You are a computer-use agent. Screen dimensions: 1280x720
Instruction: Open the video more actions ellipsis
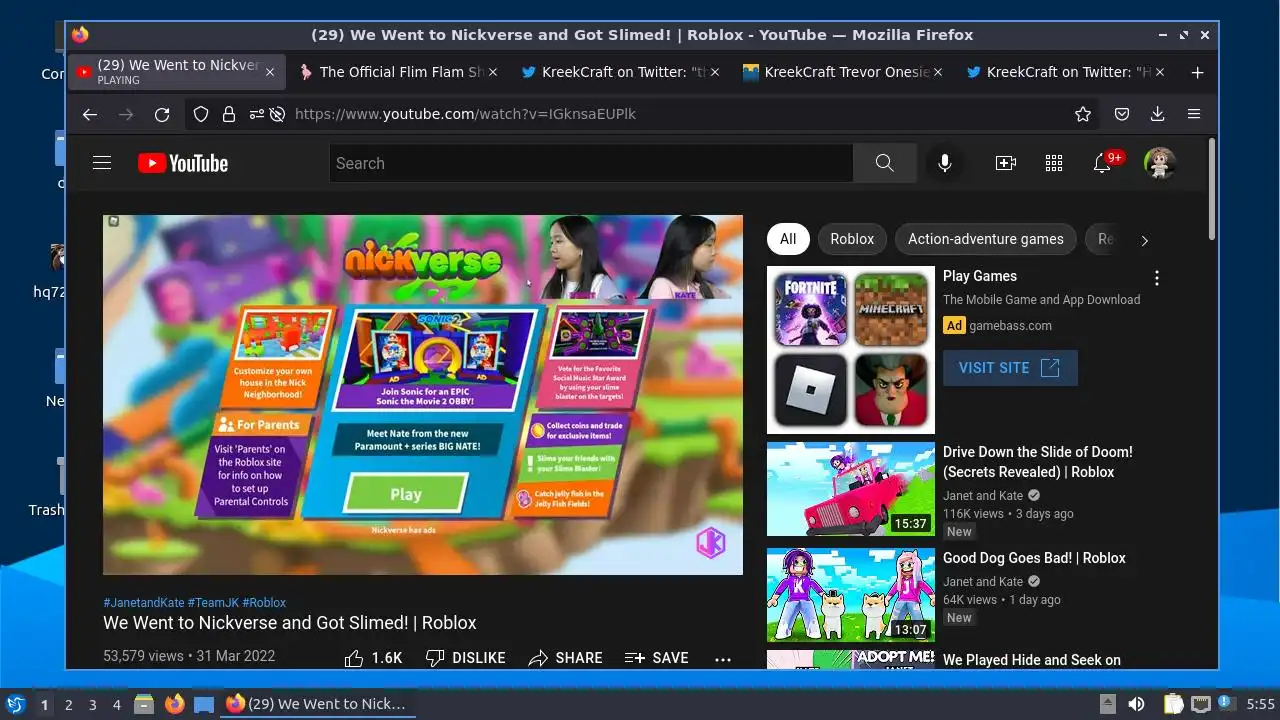tap(723, 658)
